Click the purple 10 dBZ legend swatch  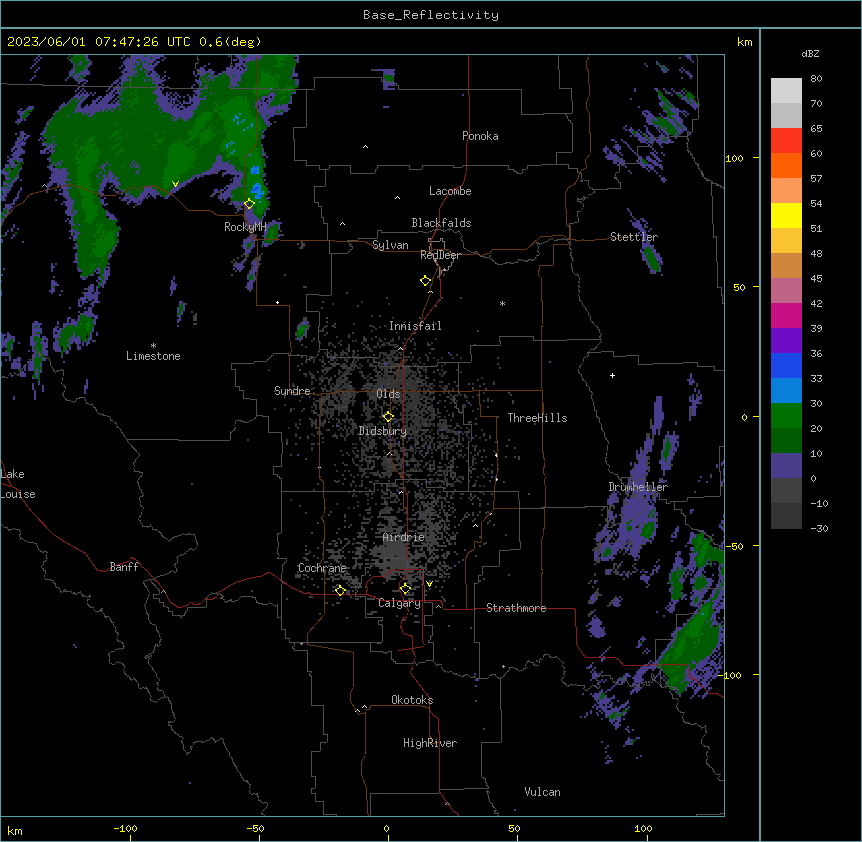click(x=786, y=466)
